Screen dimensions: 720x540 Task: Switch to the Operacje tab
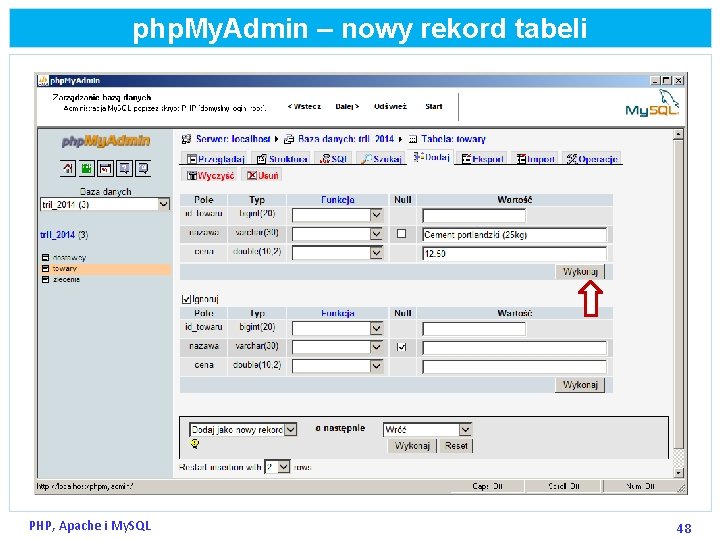click(592, 159)
